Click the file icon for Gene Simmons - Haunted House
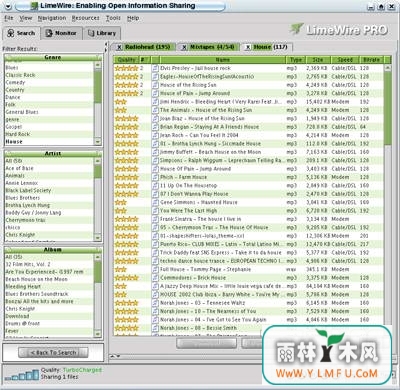The image size is (400, 390). click(x=155, y=202)
